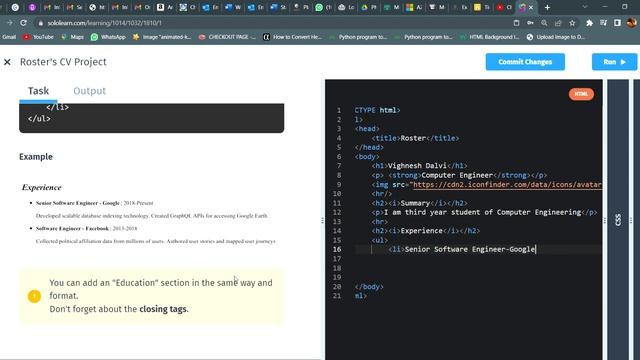Run the code with the Run button
This screenshot has height=360, width=640.
pos(614,62)
